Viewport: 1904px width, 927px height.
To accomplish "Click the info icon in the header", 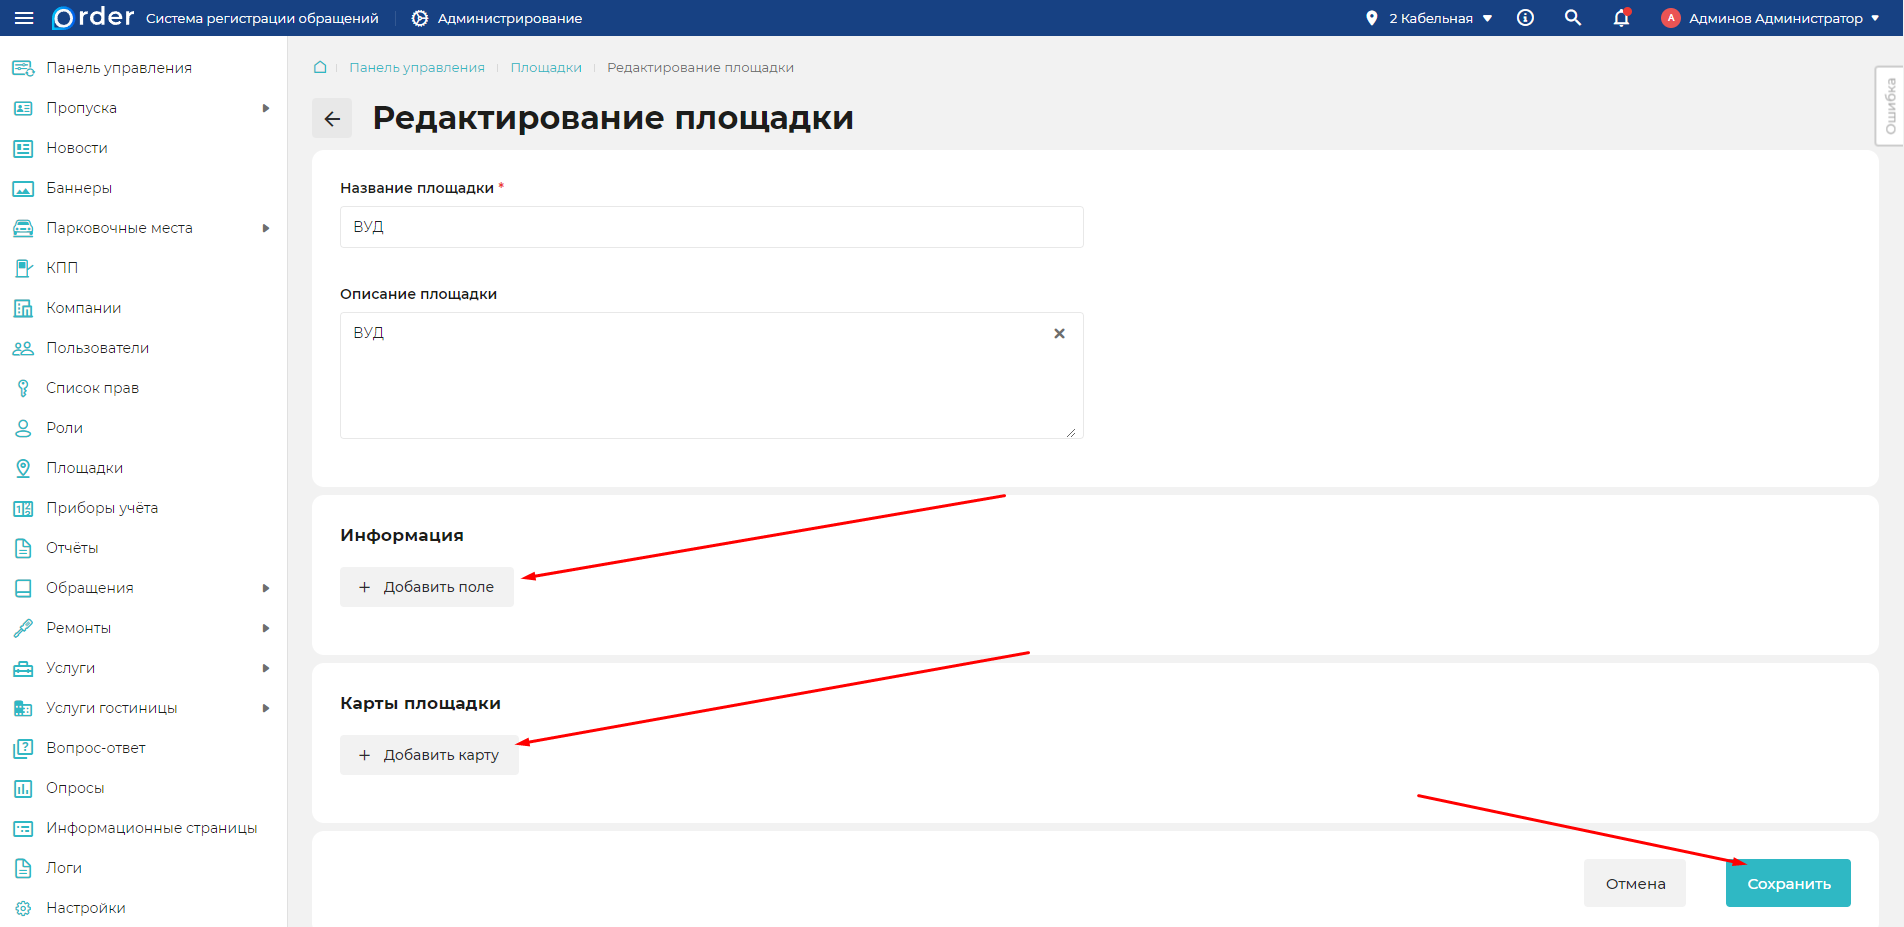I will coord(1524,17).
